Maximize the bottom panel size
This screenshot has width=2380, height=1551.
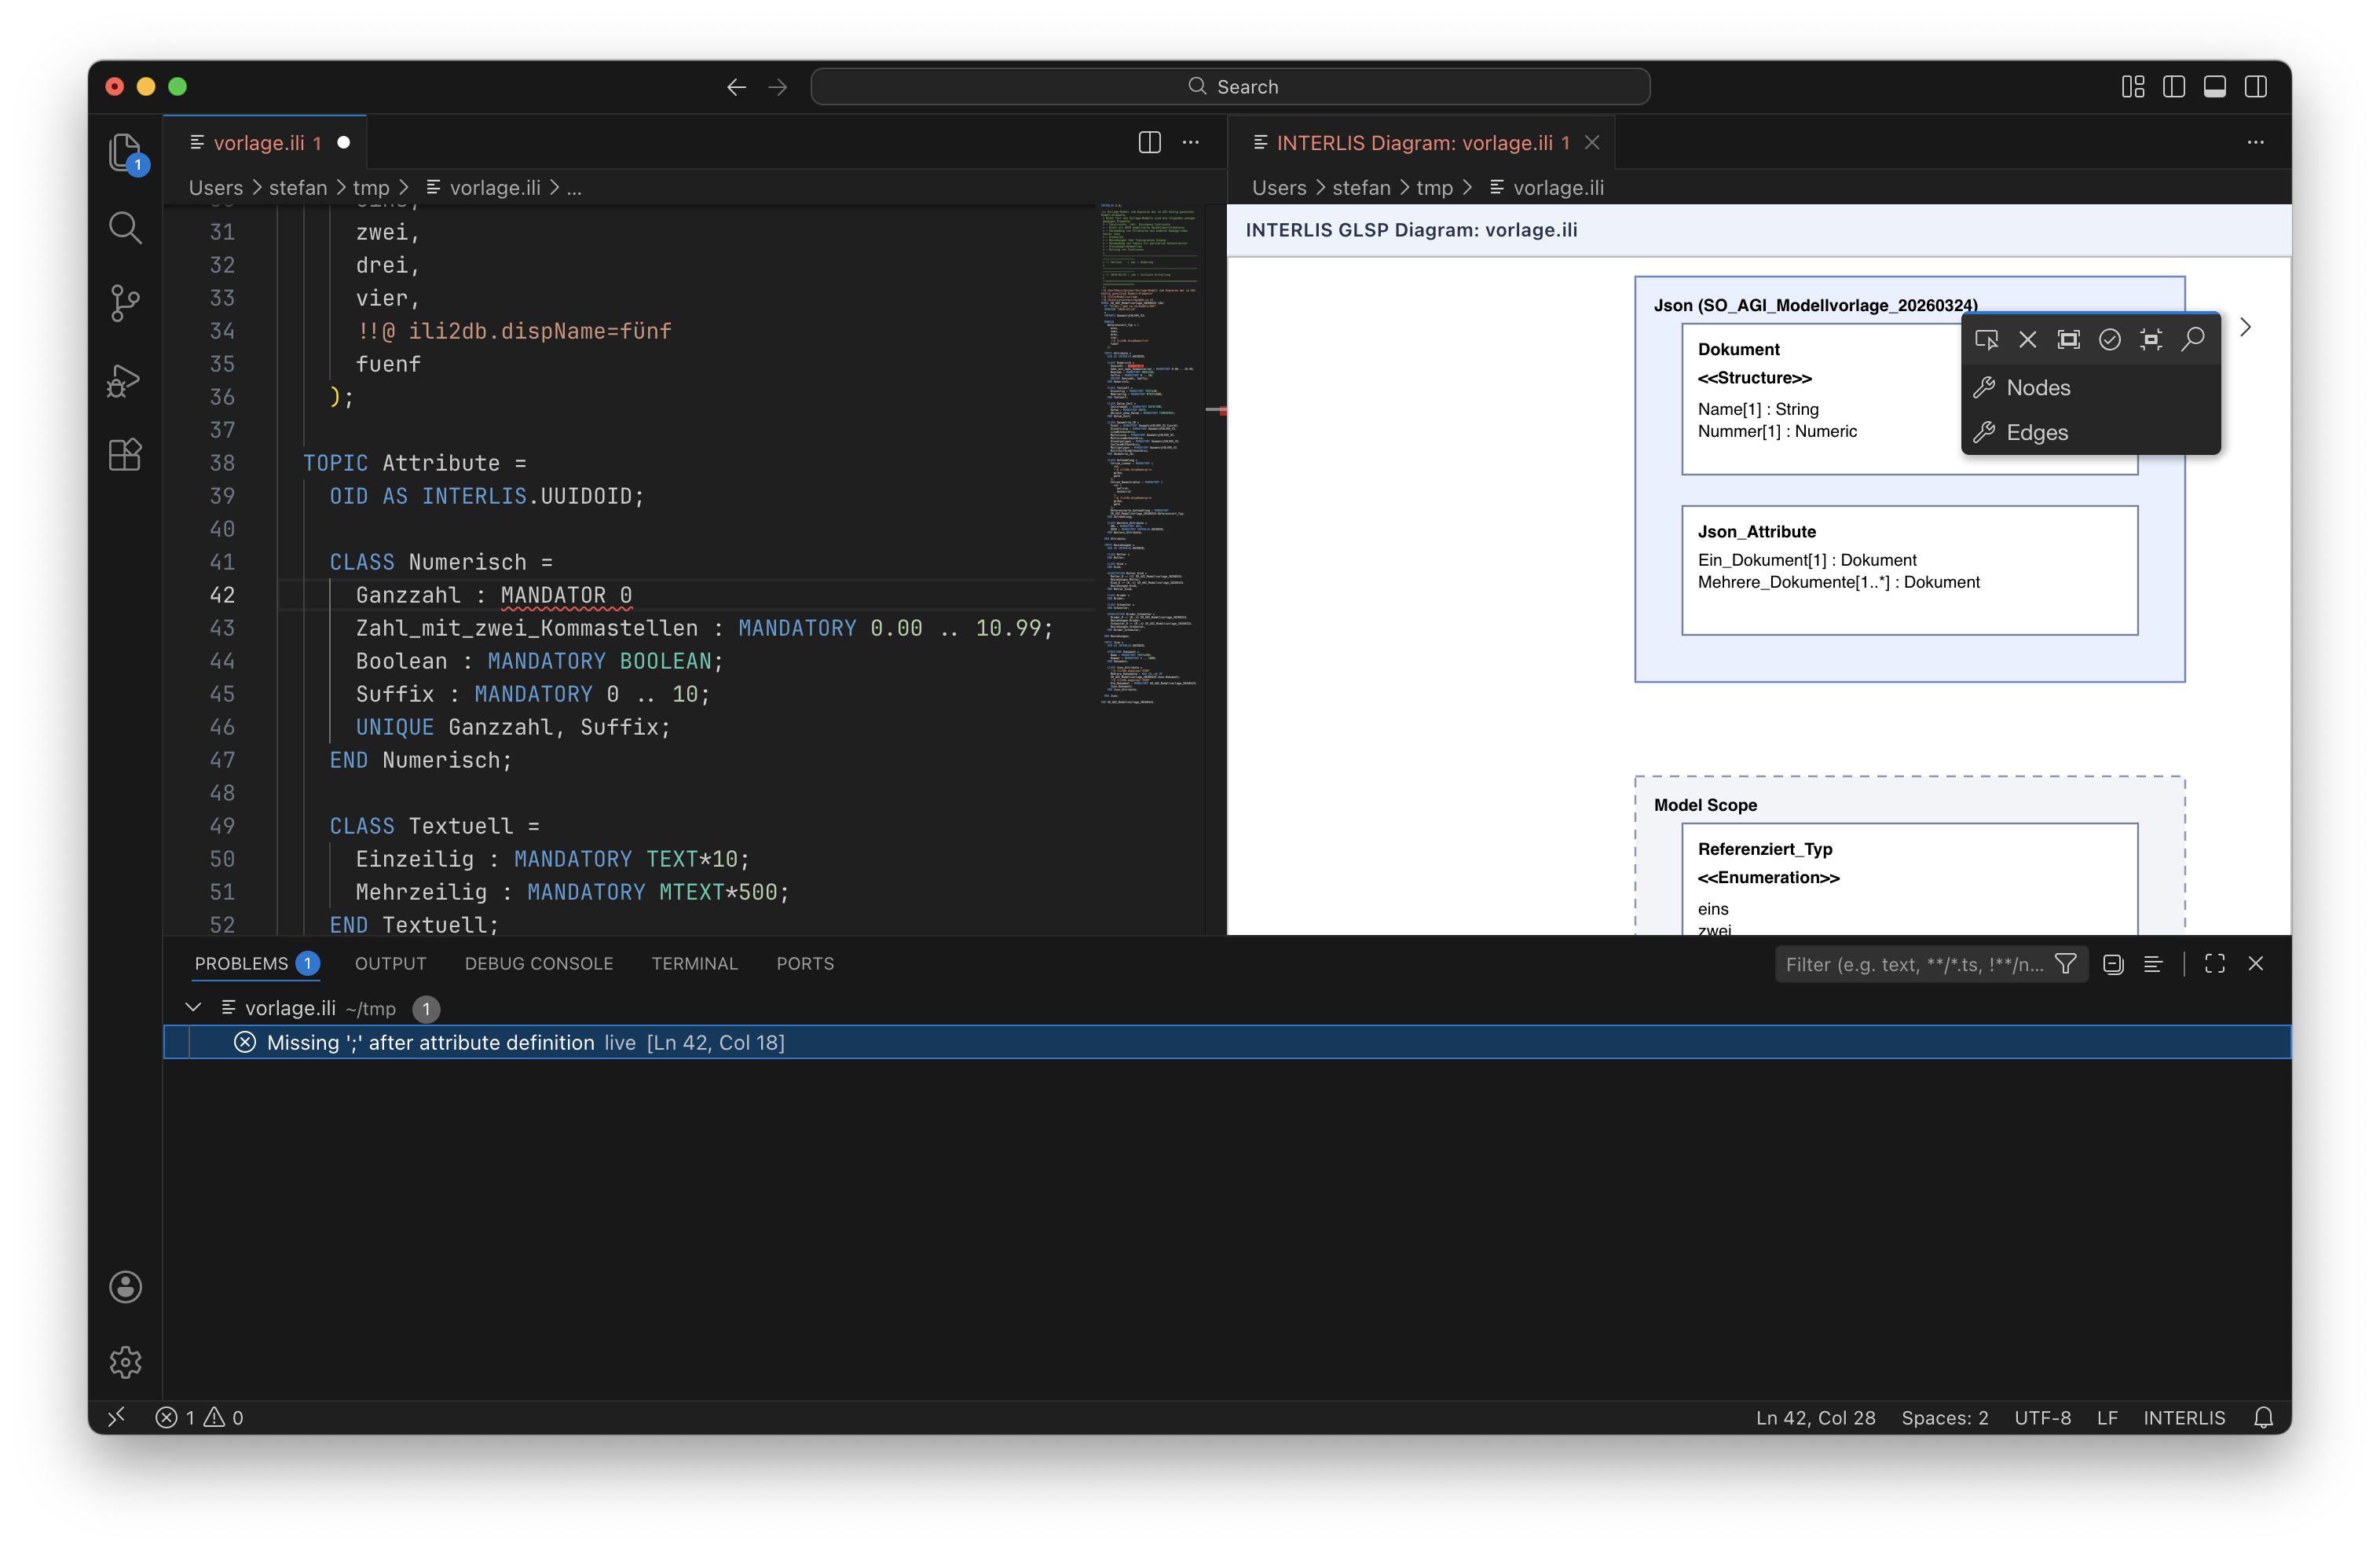tap(2214, 964)
